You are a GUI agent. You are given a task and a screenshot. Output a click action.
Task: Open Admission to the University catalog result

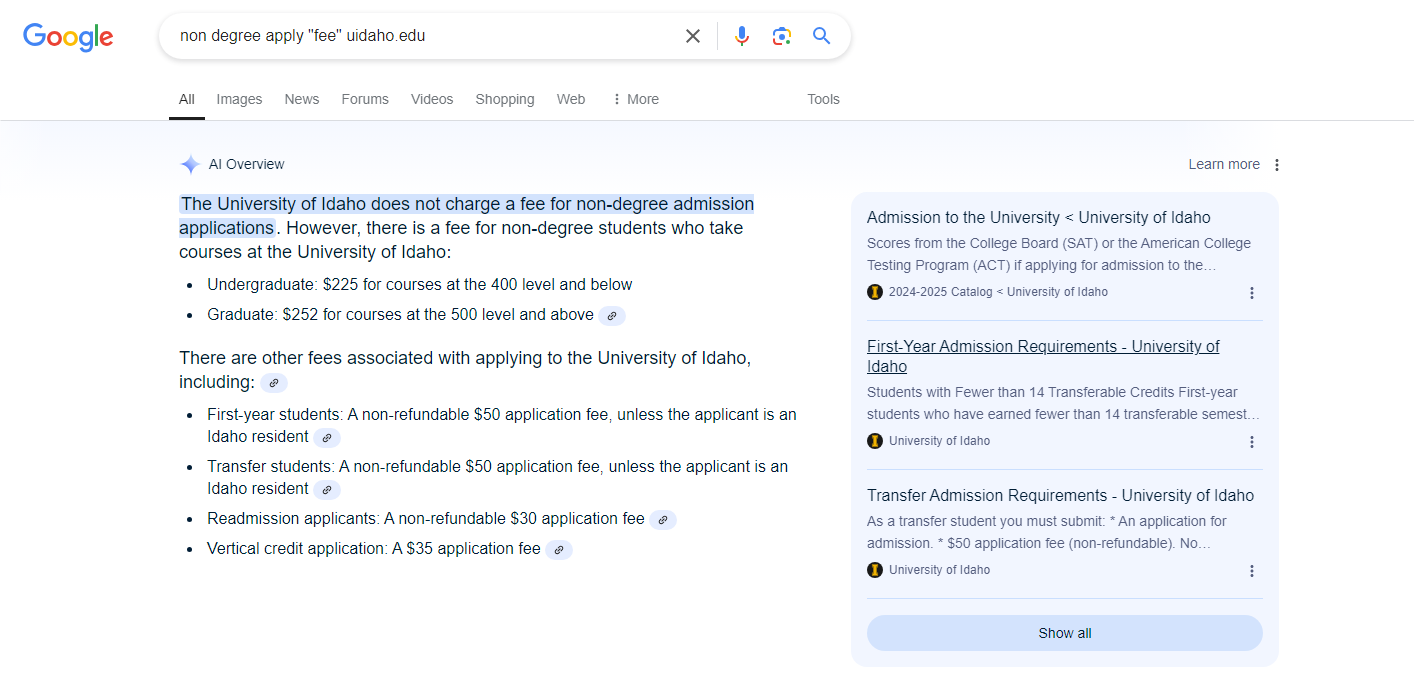pyautogui.click(x=1039, y=218)
